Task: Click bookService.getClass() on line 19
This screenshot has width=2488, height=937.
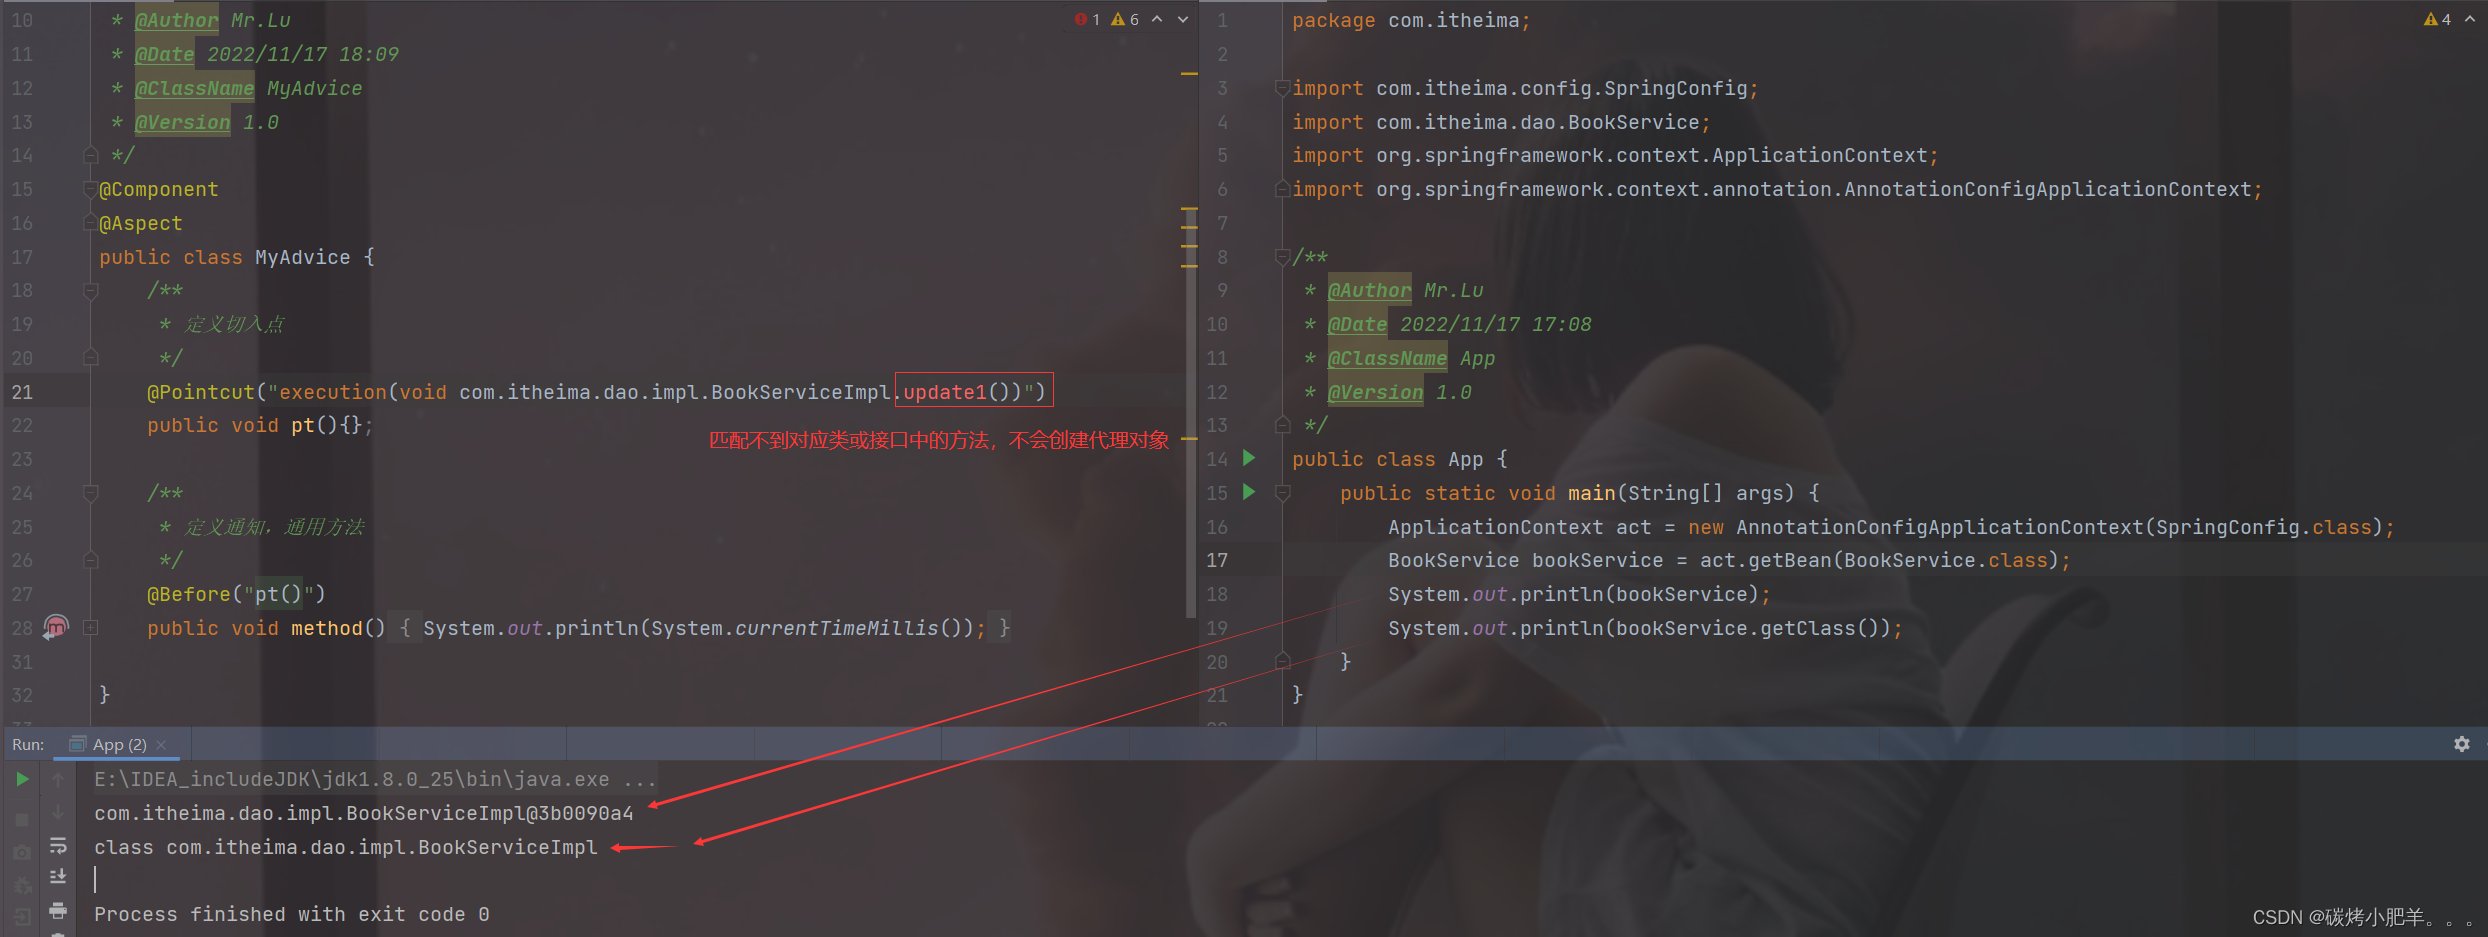Action: pyautogui.click(x=1750, y=628)
